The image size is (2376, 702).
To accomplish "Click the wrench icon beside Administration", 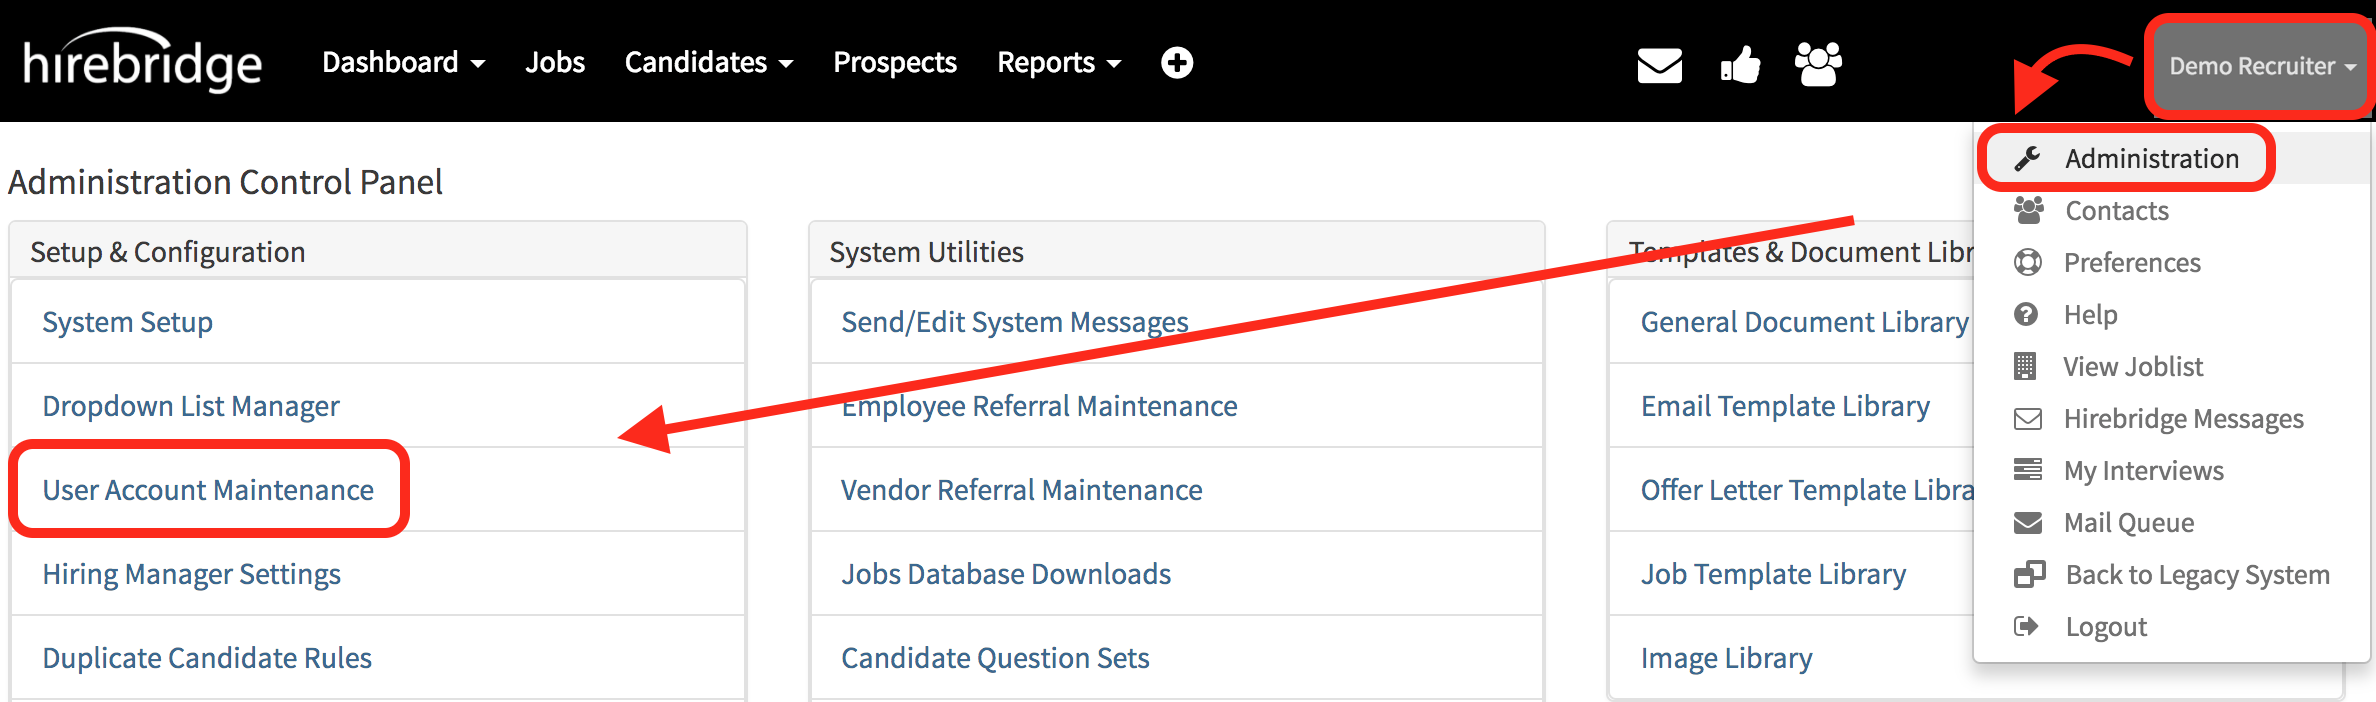I will tap(2027, 159).
